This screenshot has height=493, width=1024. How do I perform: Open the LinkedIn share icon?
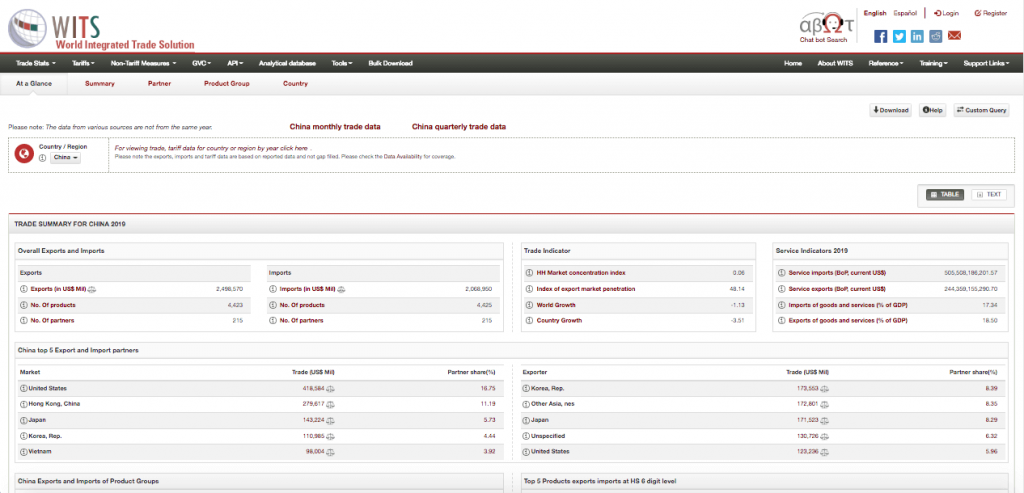(x=918, y=37)
